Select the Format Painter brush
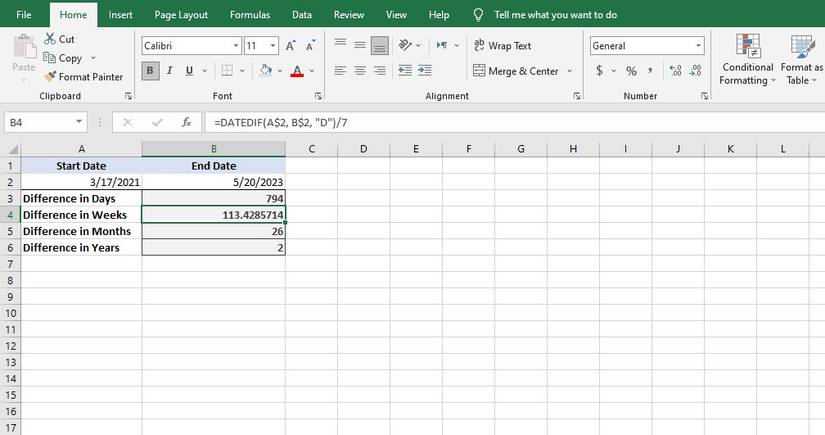 tap(49, 77)
